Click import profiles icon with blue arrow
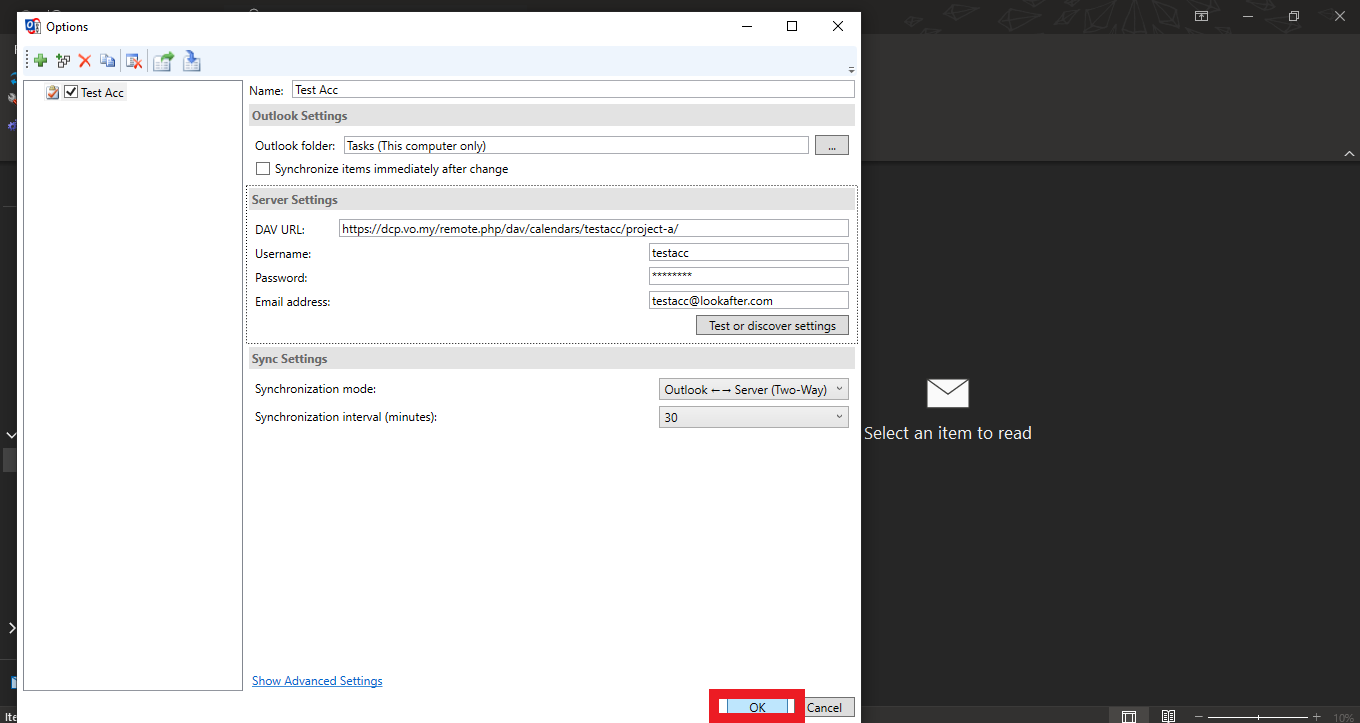Viewport: 1360px width, 723px height. pos(192,62)
